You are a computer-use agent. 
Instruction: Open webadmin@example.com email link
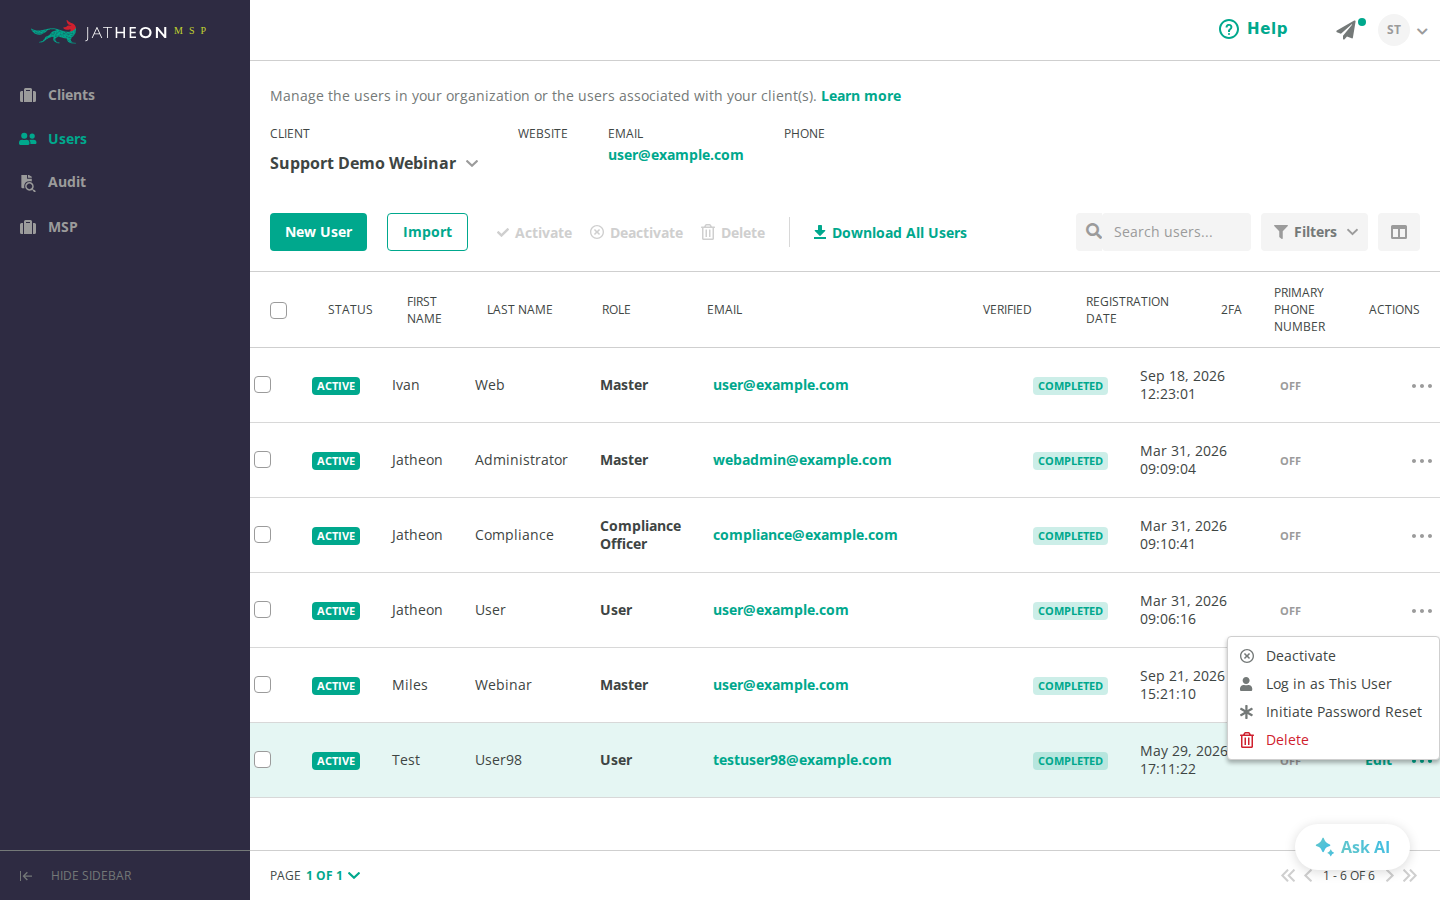click(x=802, y=460)
